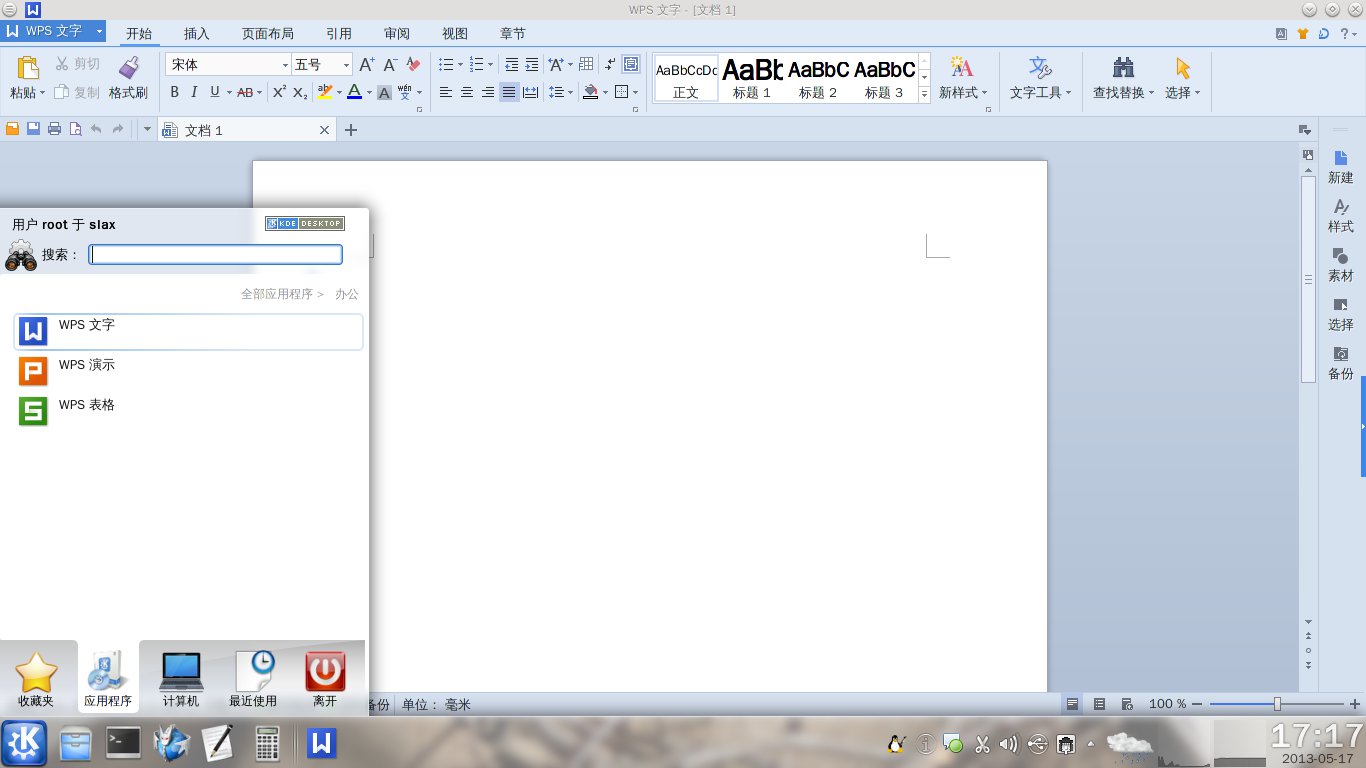1366x768 pixels.
Task: Toggle strikethrough AB formatting
Action: click(245, 92)
